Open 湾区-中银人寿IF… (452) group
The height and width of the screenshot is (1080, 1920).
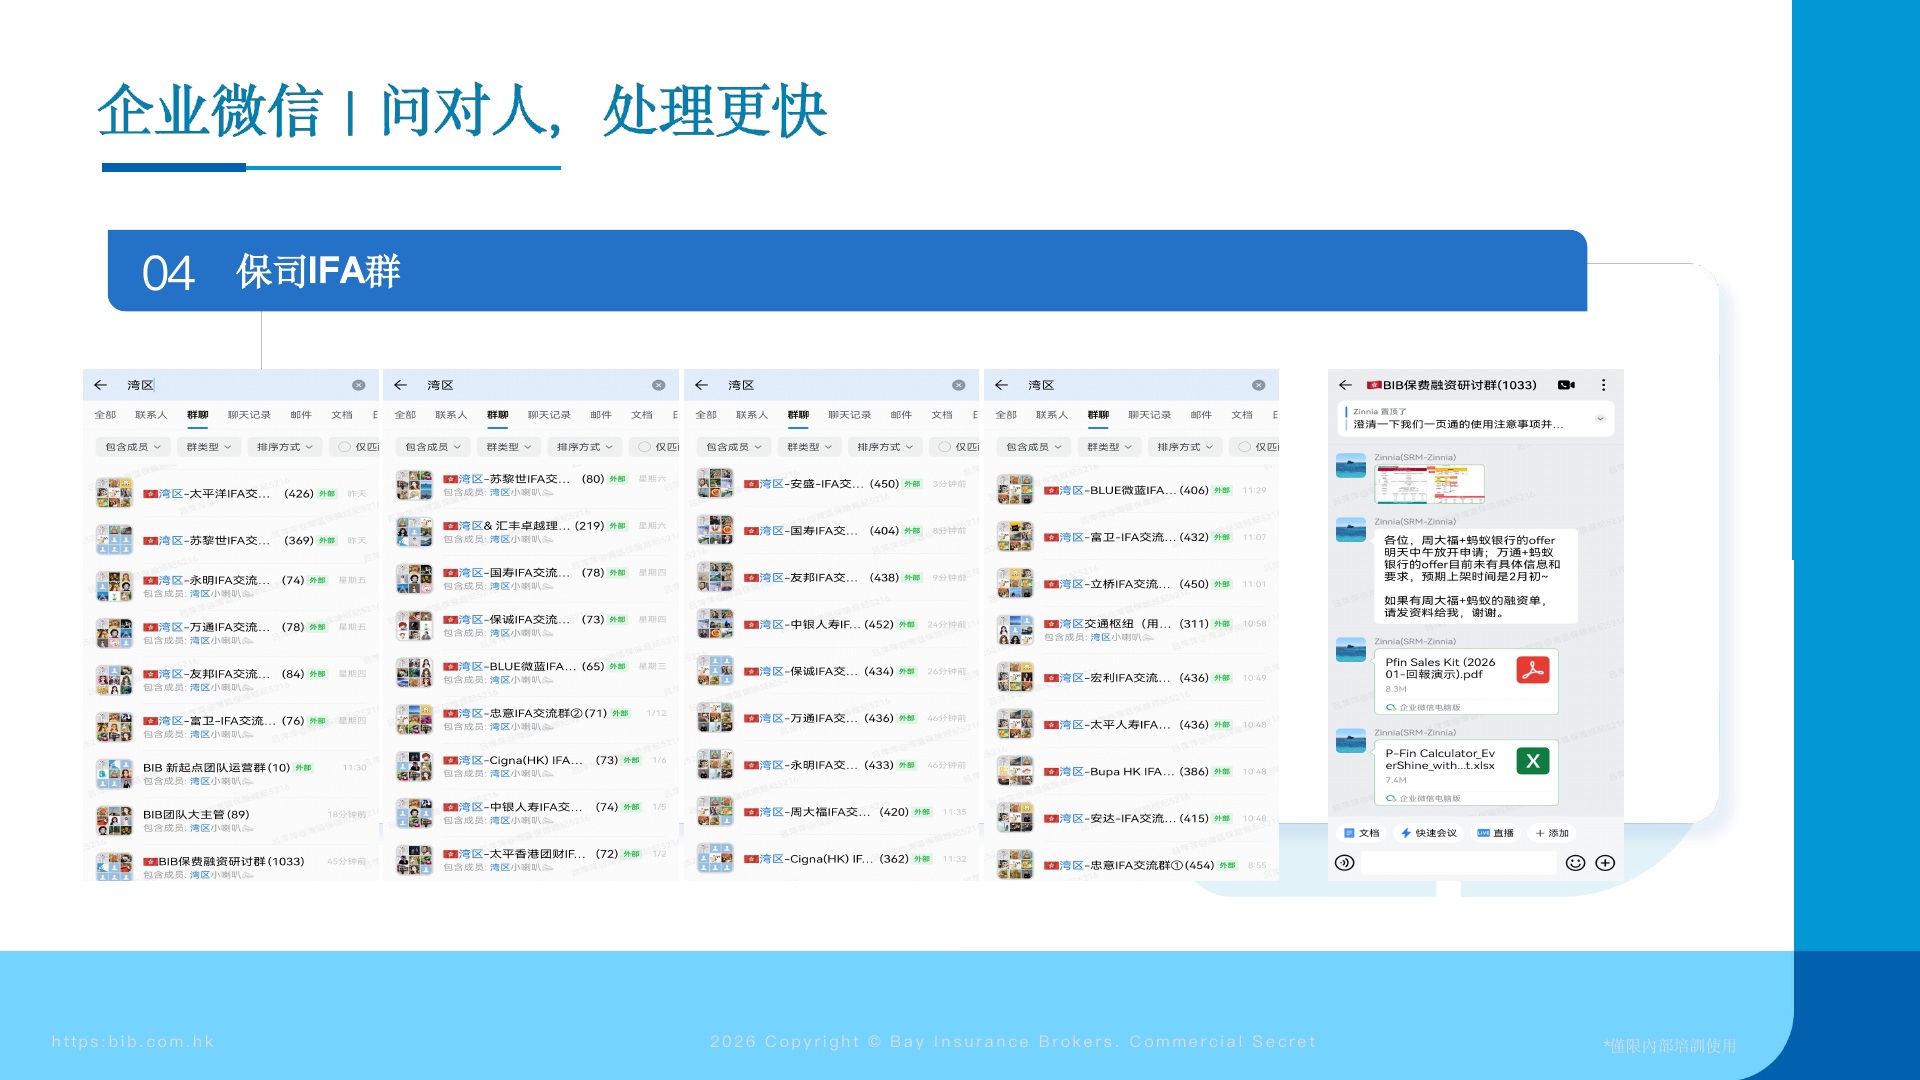(831, 624)
